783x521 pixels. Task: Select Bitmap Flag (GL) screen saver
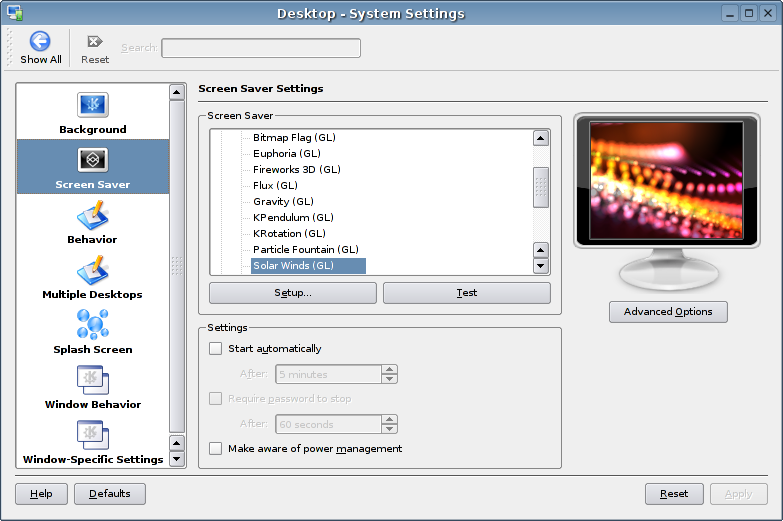(294, 137)
